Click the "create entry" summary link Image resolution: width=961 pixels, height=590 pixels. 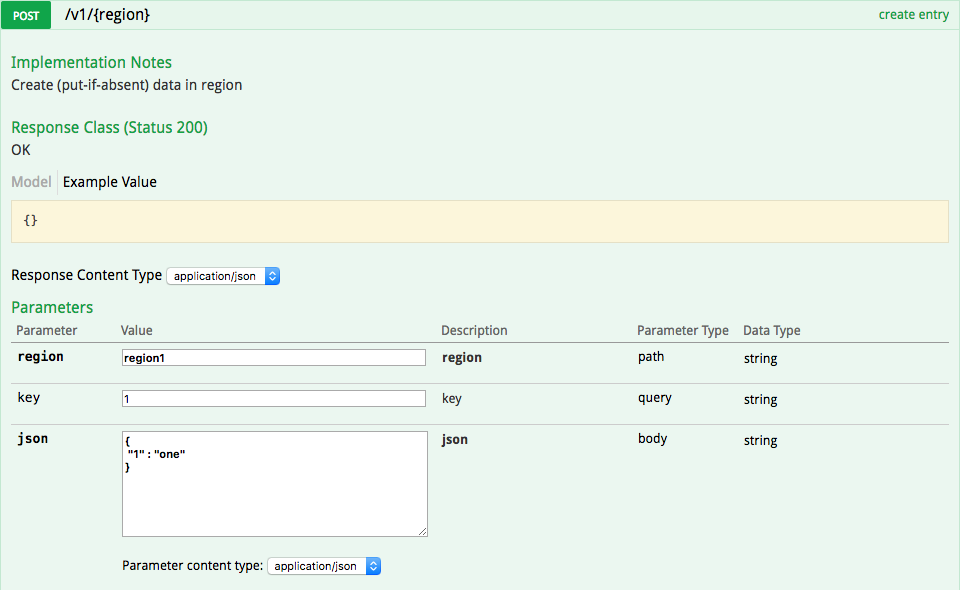(x=912, y=15)
